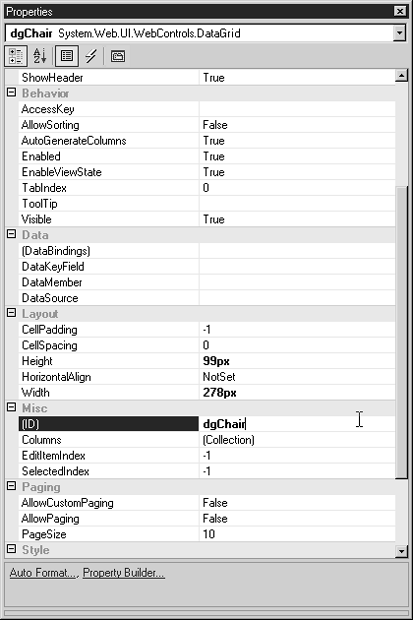Collapse the Layout category
The width and height of the screenshot is (413, 620).
[x=11, y=313]
